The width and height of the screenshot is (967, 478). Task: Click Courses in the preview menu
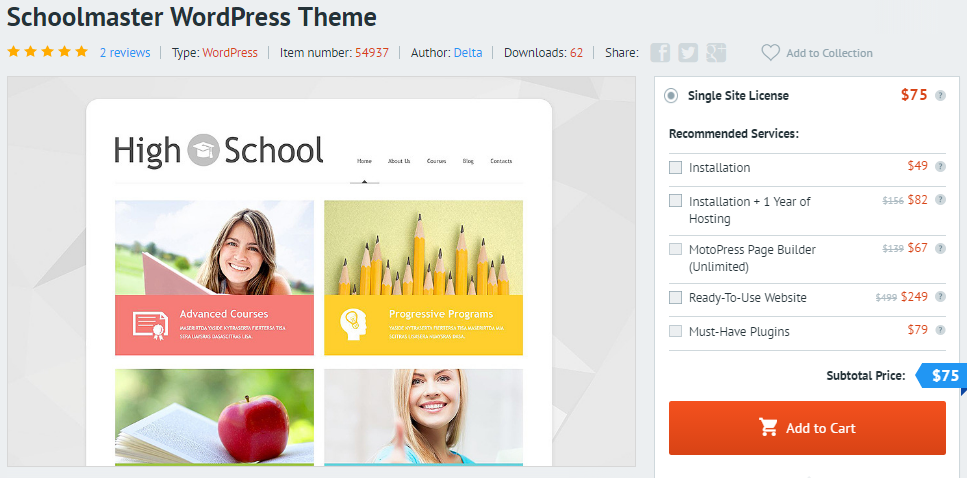pos(437,161)
